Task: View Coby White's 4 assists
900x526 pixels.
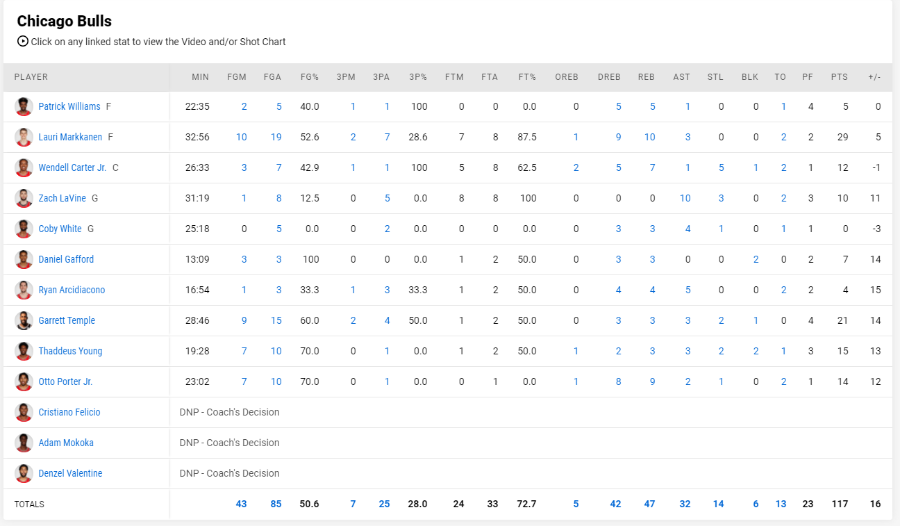Action: click(688, 229)
